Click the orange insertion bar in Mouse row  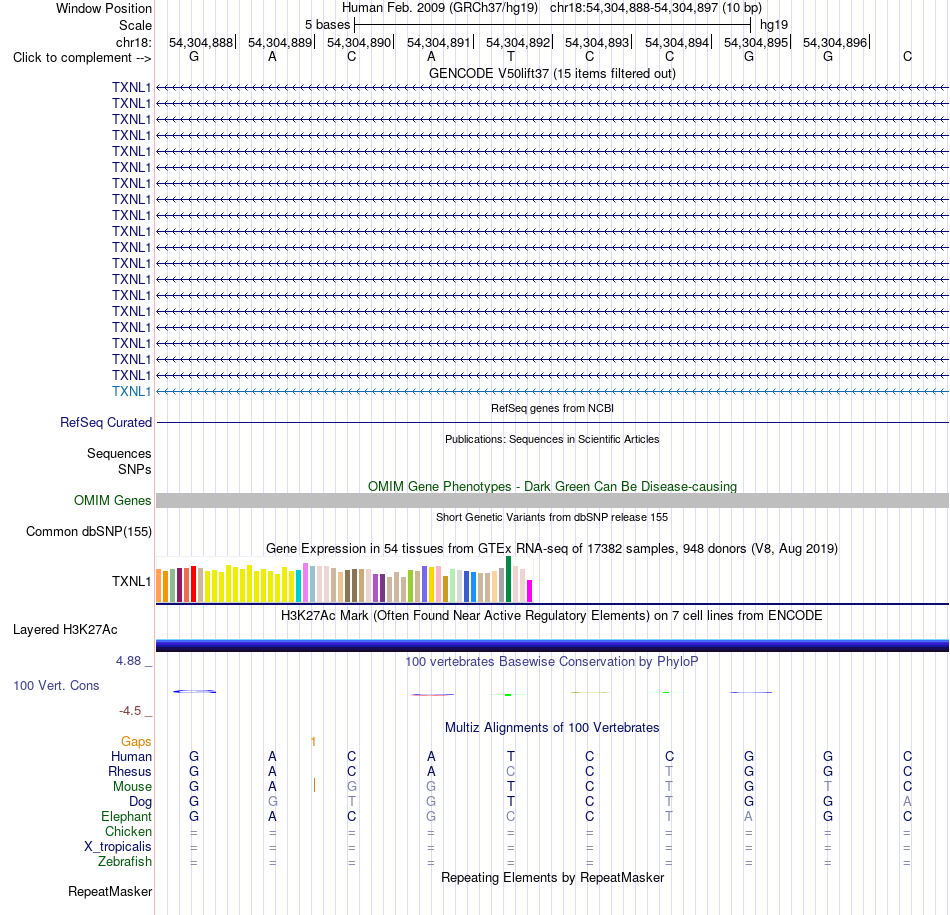pyautogui.click(x=314, y=785)
